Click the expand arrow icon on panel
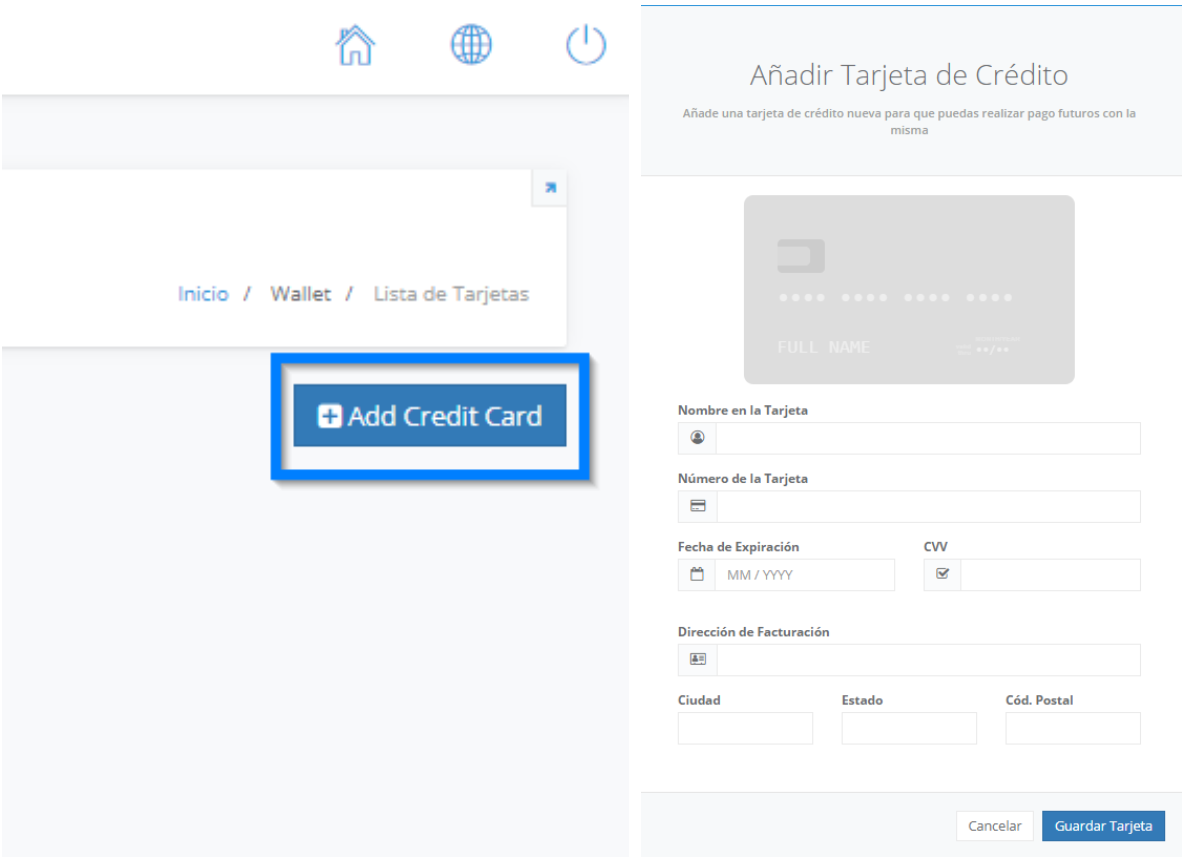Screen dimensions: 1188x857 (x=550, y=188)
